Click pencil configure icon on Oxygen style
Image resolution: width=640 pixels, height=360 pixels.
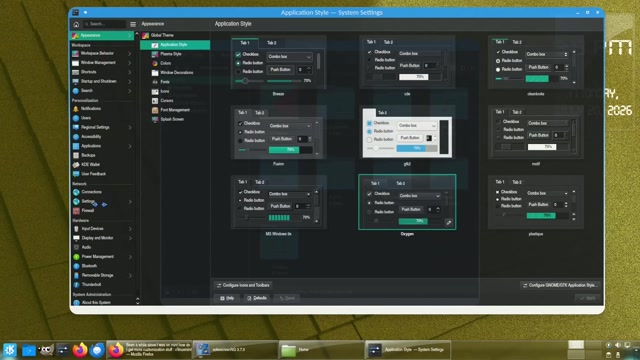(x=449, y=222)
